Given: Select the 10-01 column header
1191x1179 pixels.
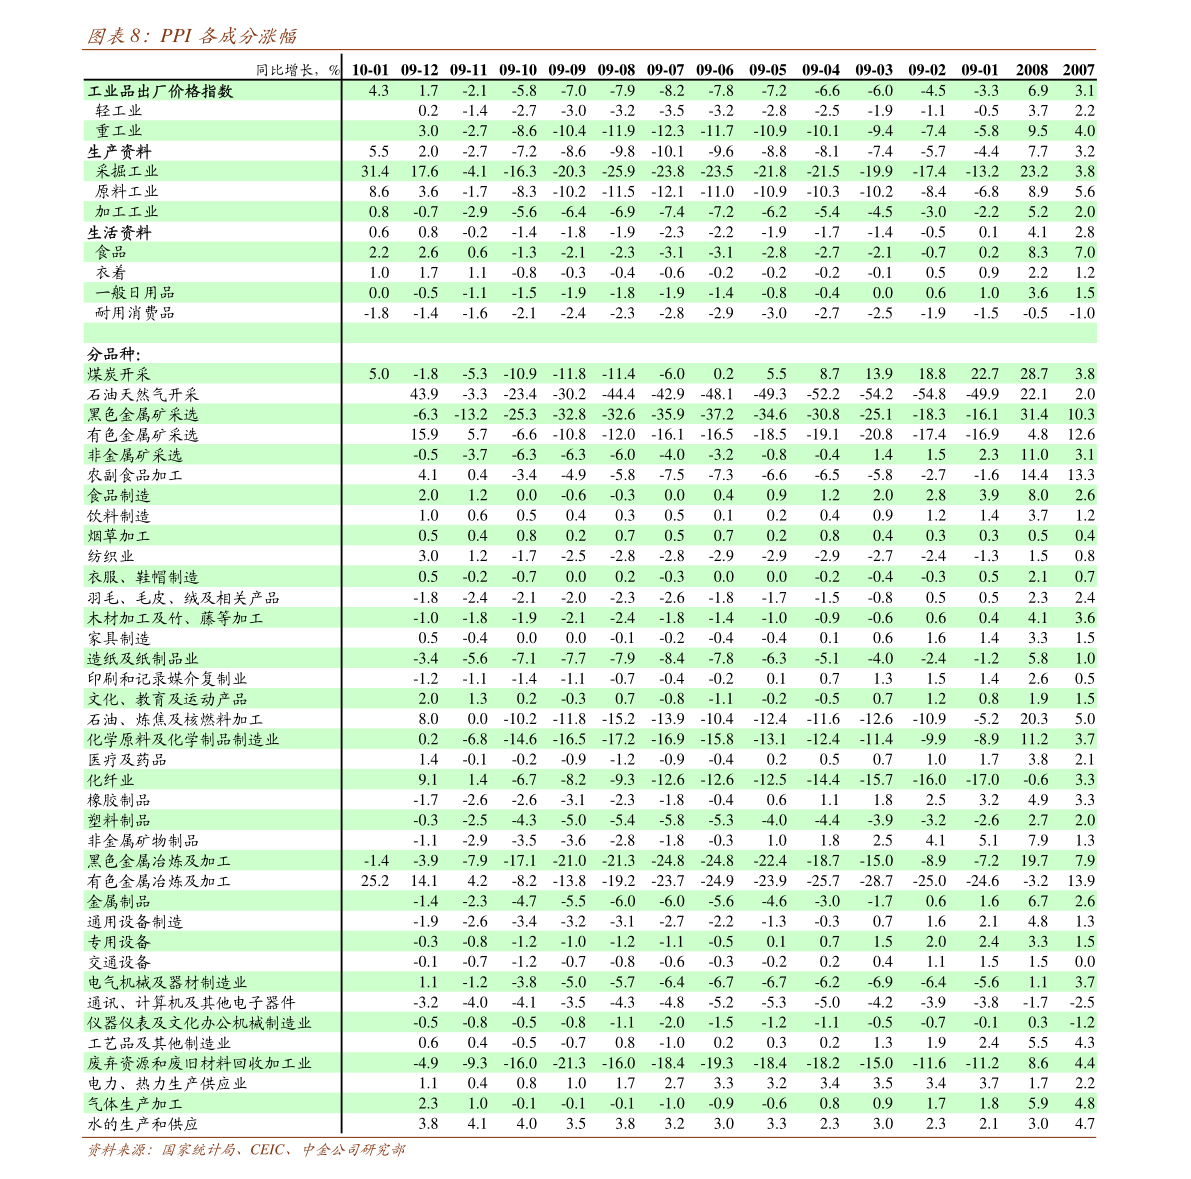Looking at the screenshot, I should click(x=369, y=69).
